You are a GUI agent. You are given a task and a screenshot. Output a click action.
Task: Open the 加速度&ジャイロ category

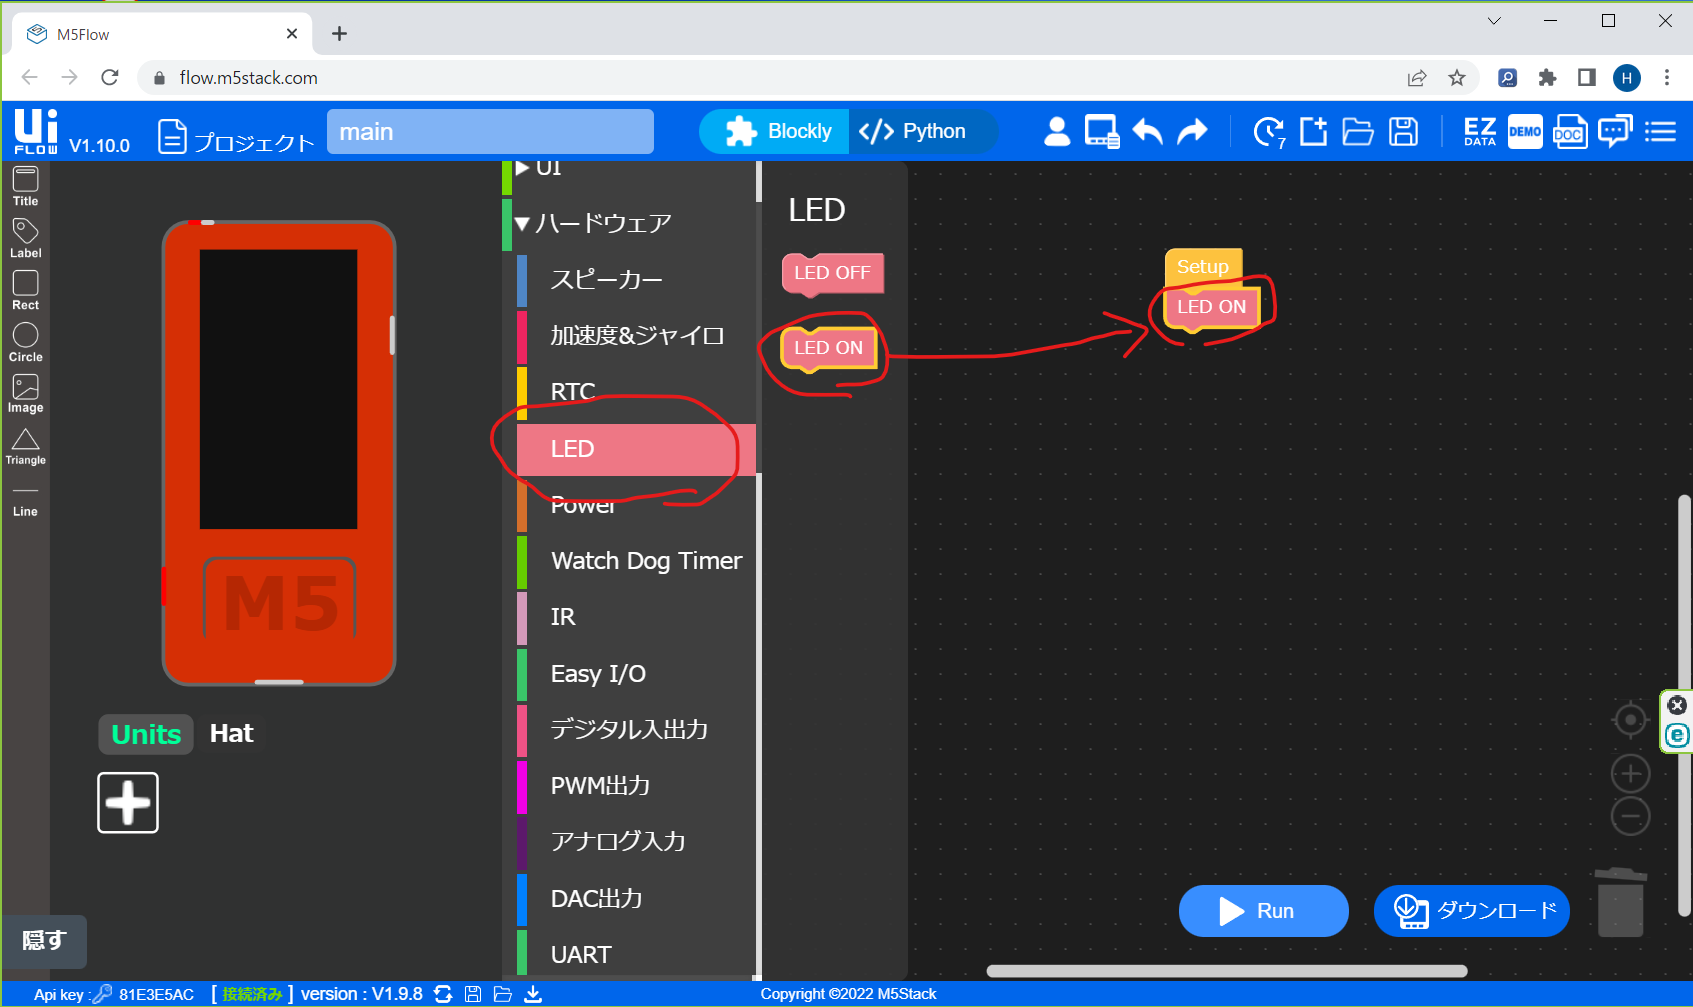pyautogui.click(x=636, y=336)
